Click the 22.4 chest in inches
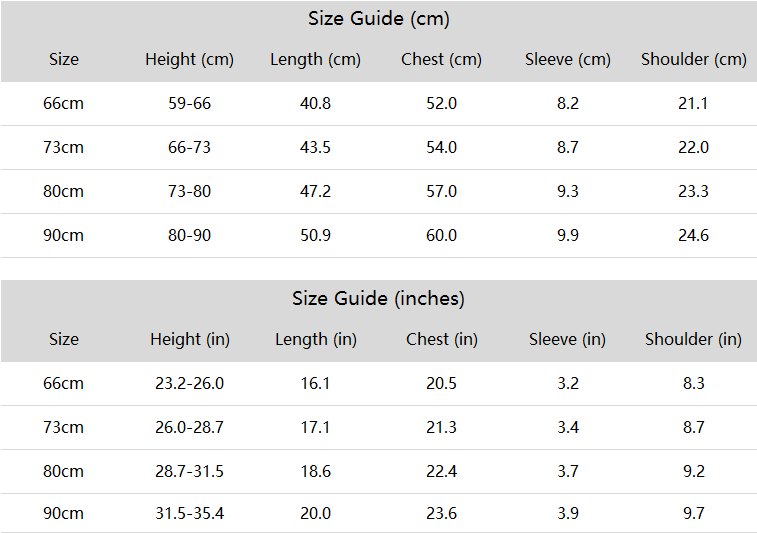 point(441,471)
